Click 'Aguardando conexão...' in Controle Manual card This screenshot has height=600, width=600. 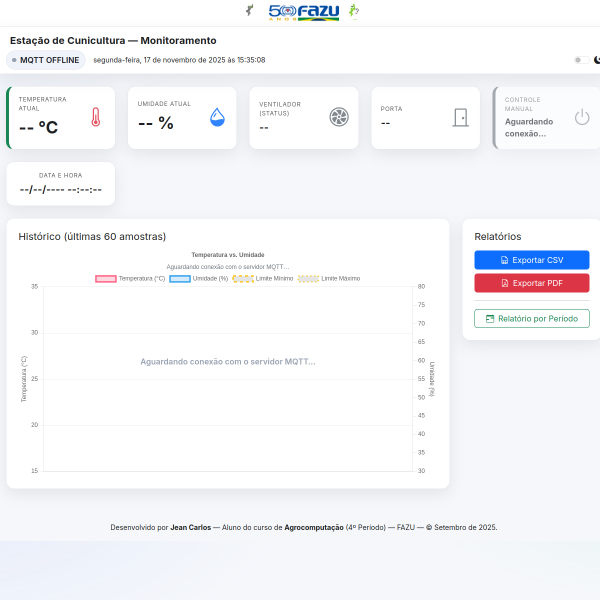(x=529, y=127)
